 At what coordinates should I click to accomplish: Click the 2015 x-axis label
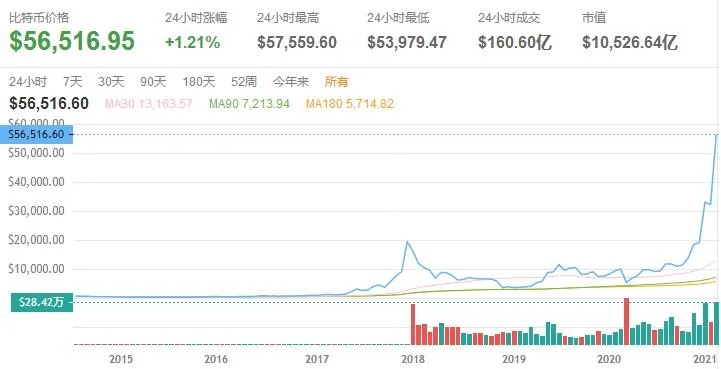[121, 359]
